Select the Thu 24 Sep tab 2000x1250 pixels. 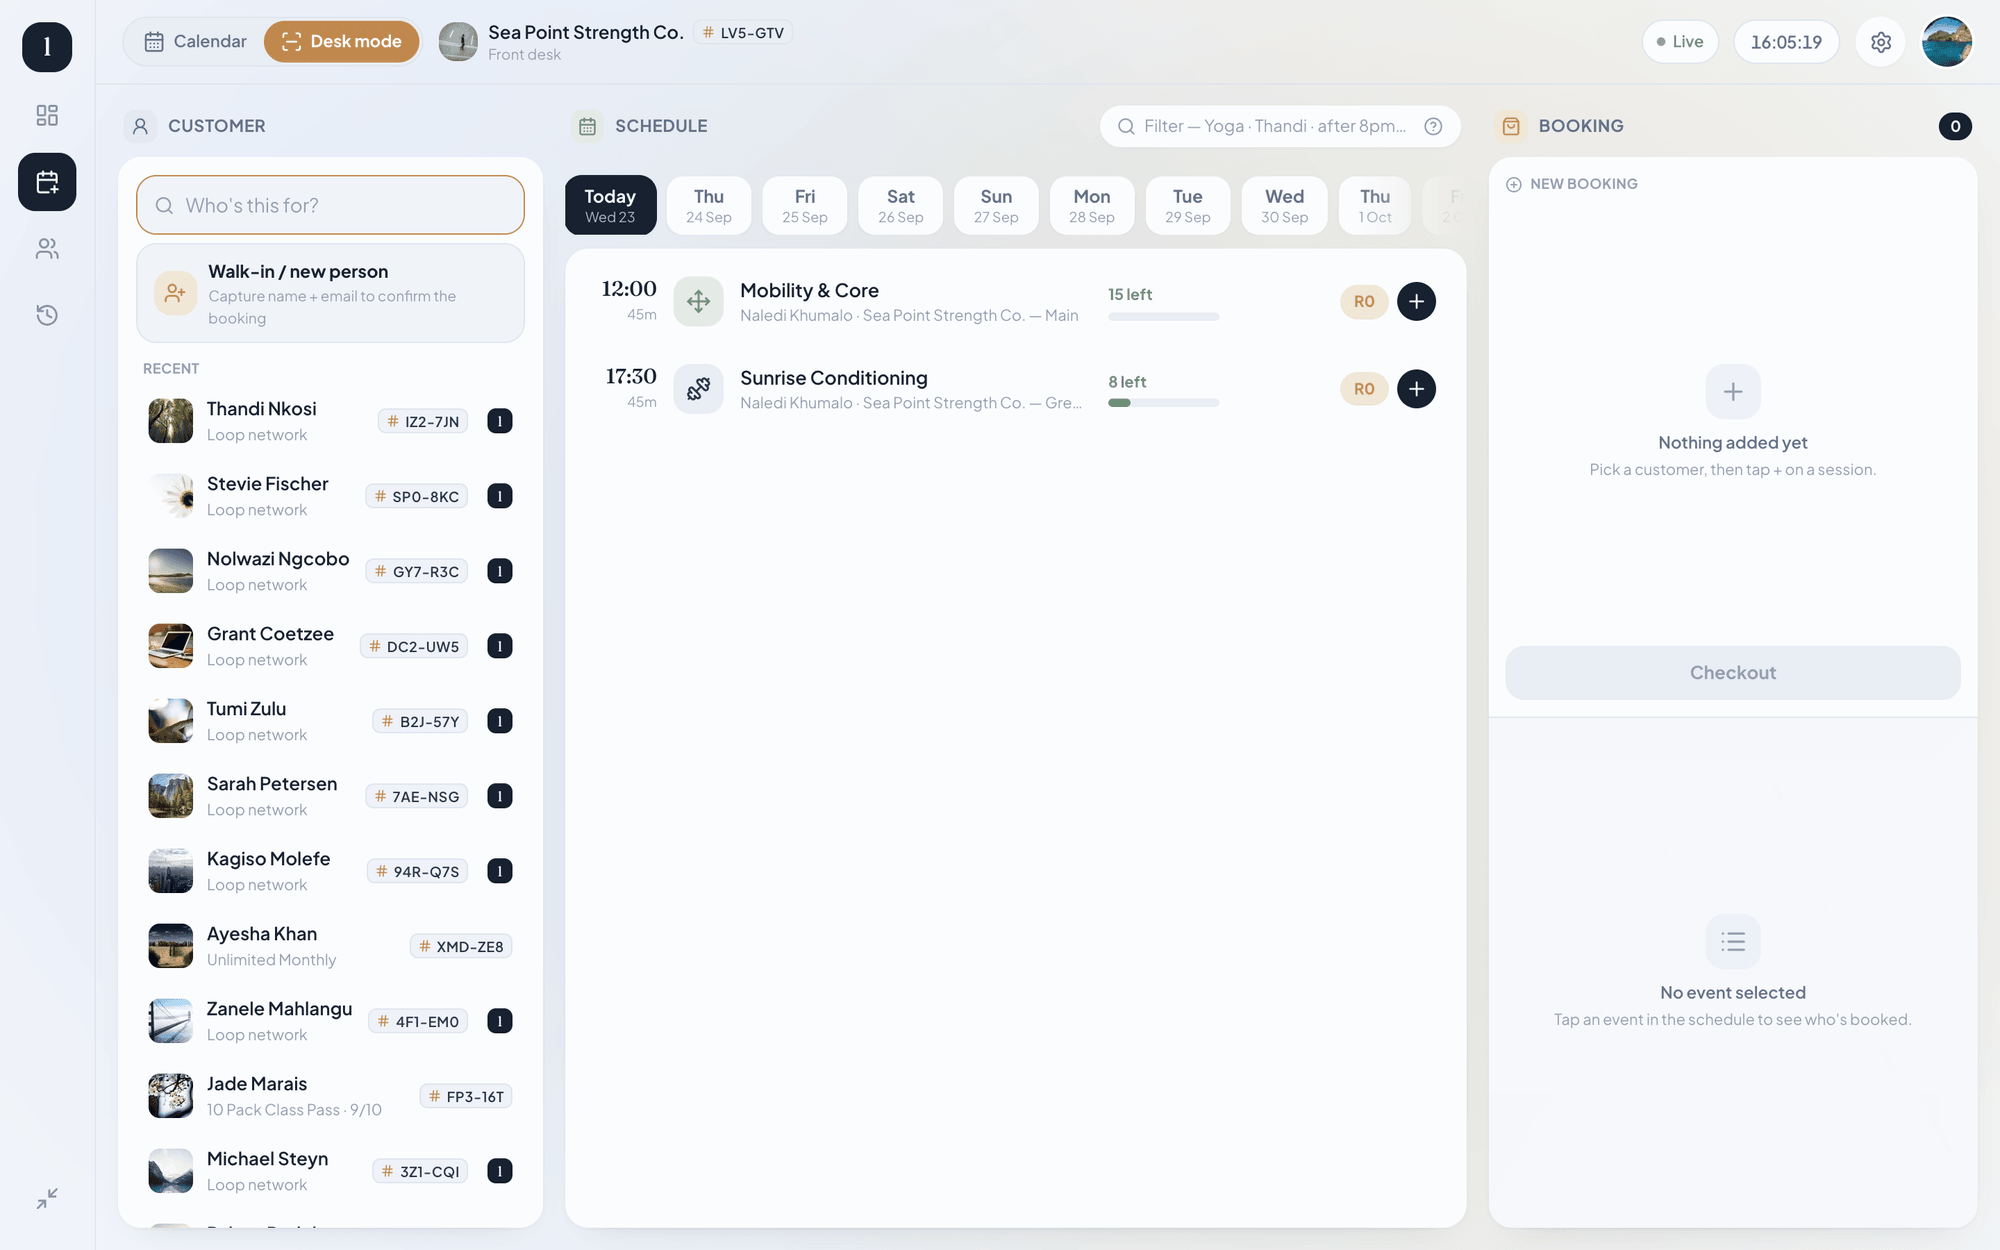click(x=709, y=205)
